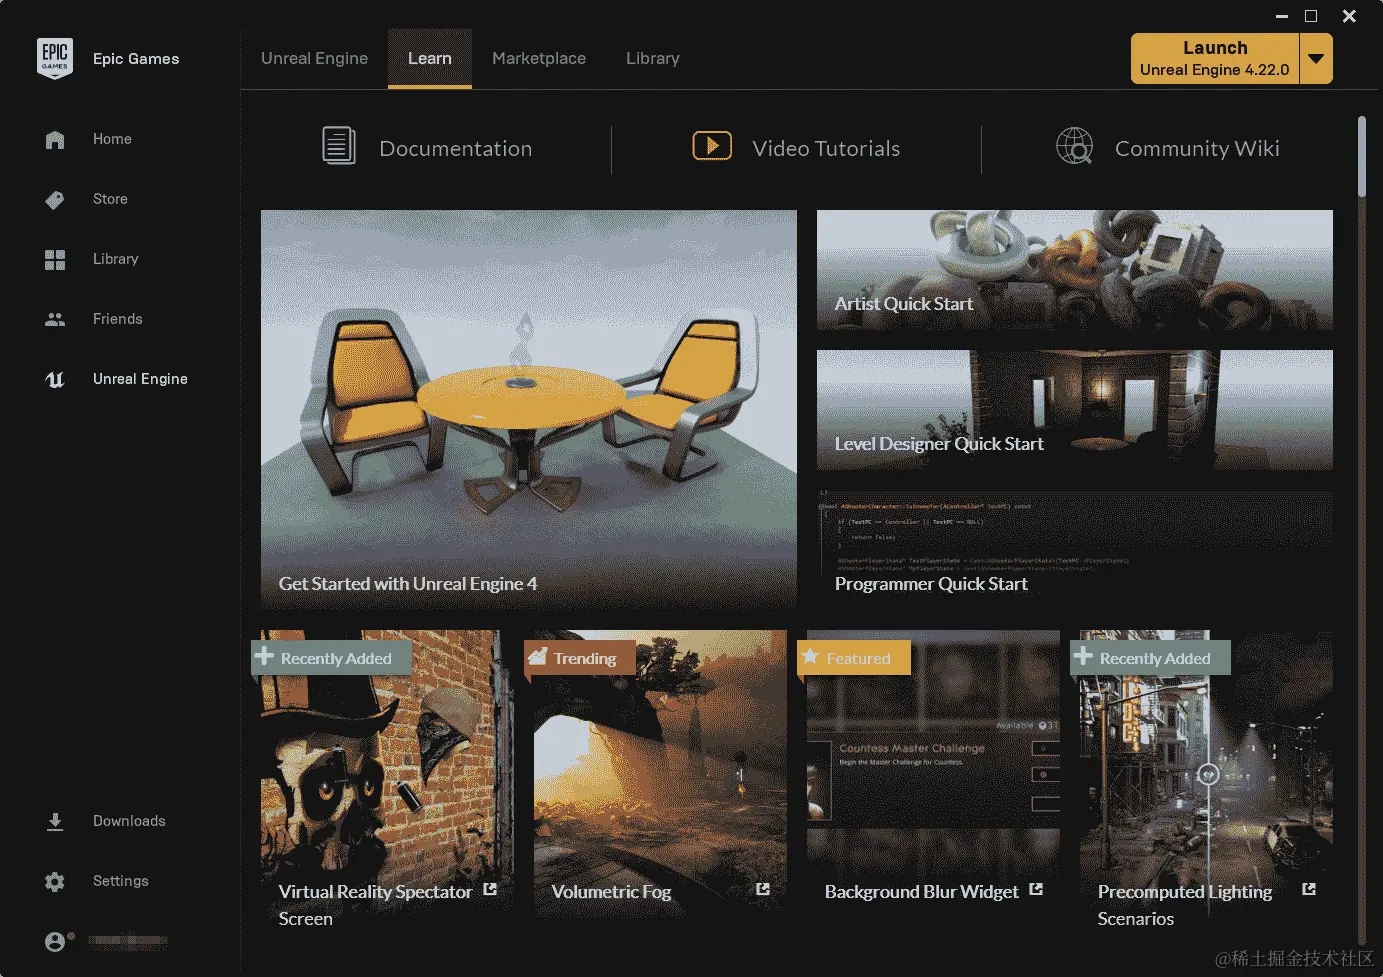Select the Learn tab

[430, 59]
